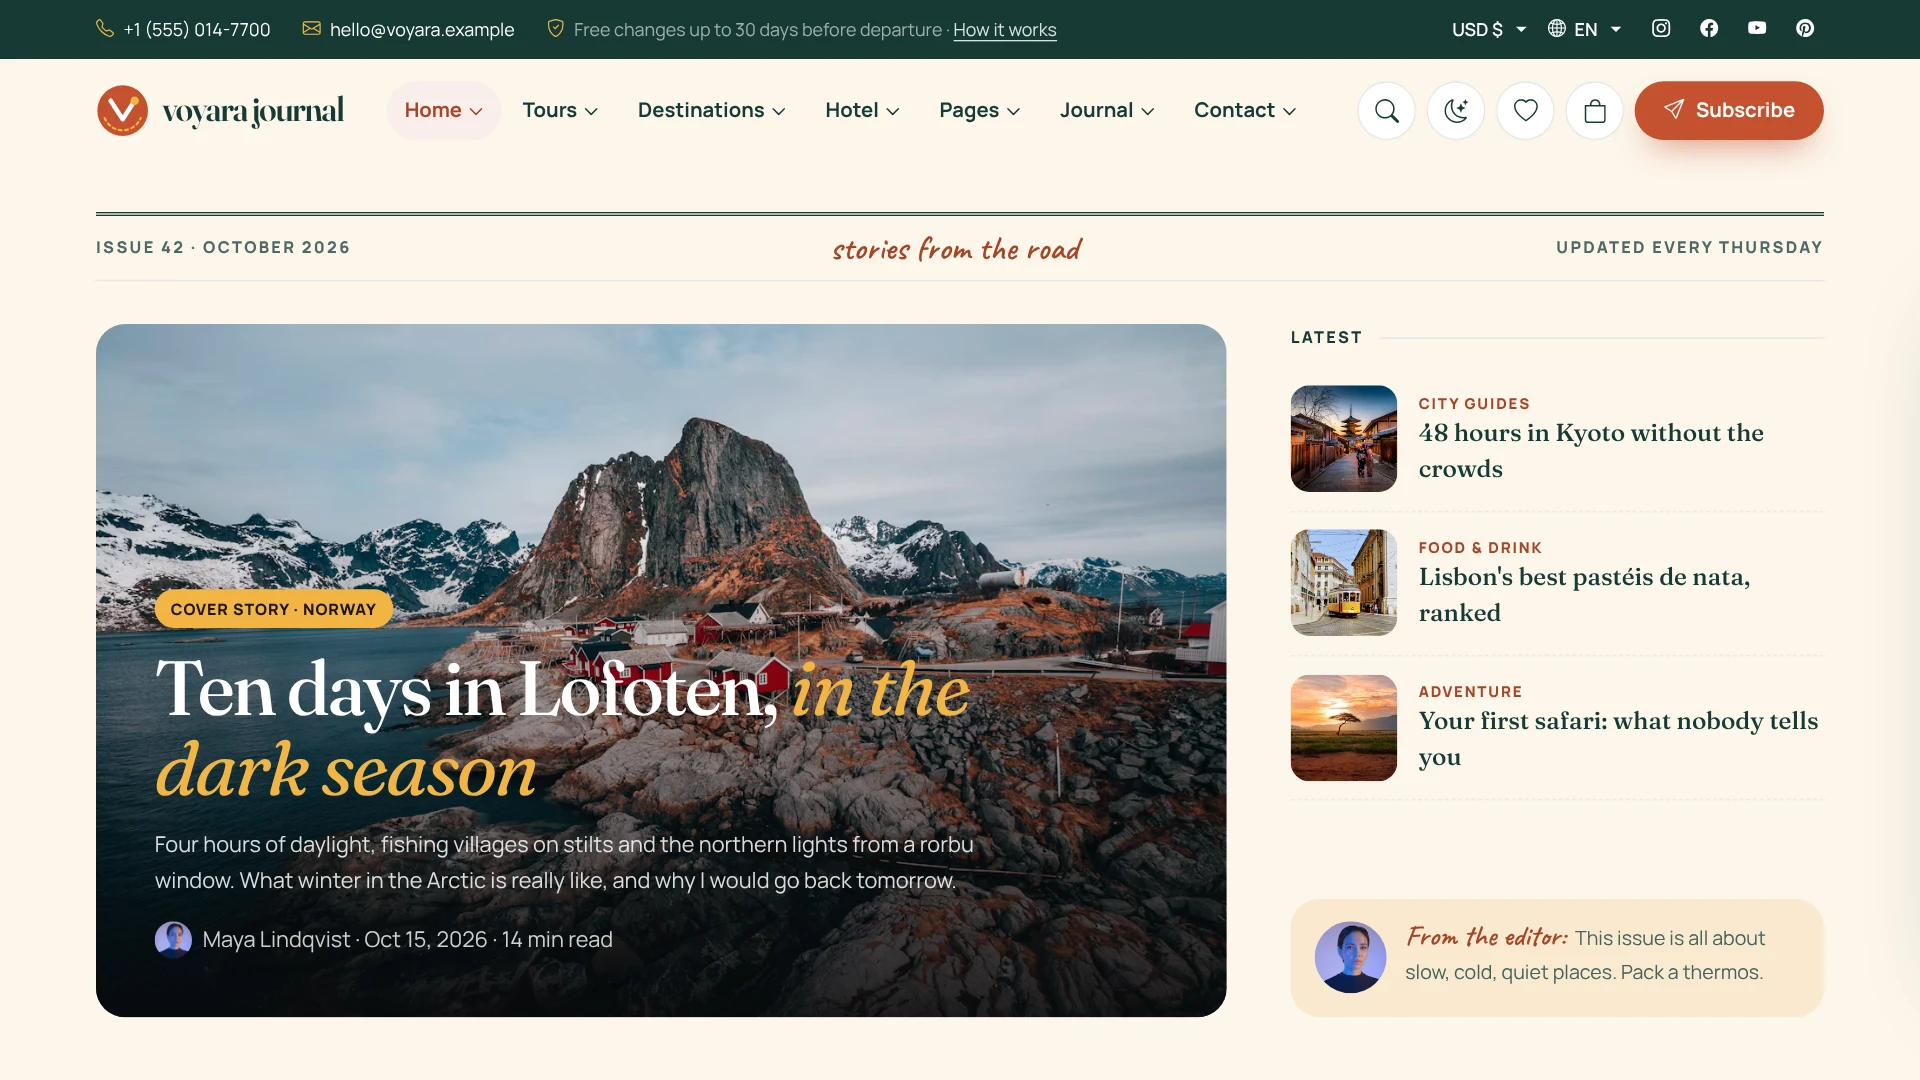Open the wishlist heart icon
The image size is (1920, 1080).
point(1525,110)
